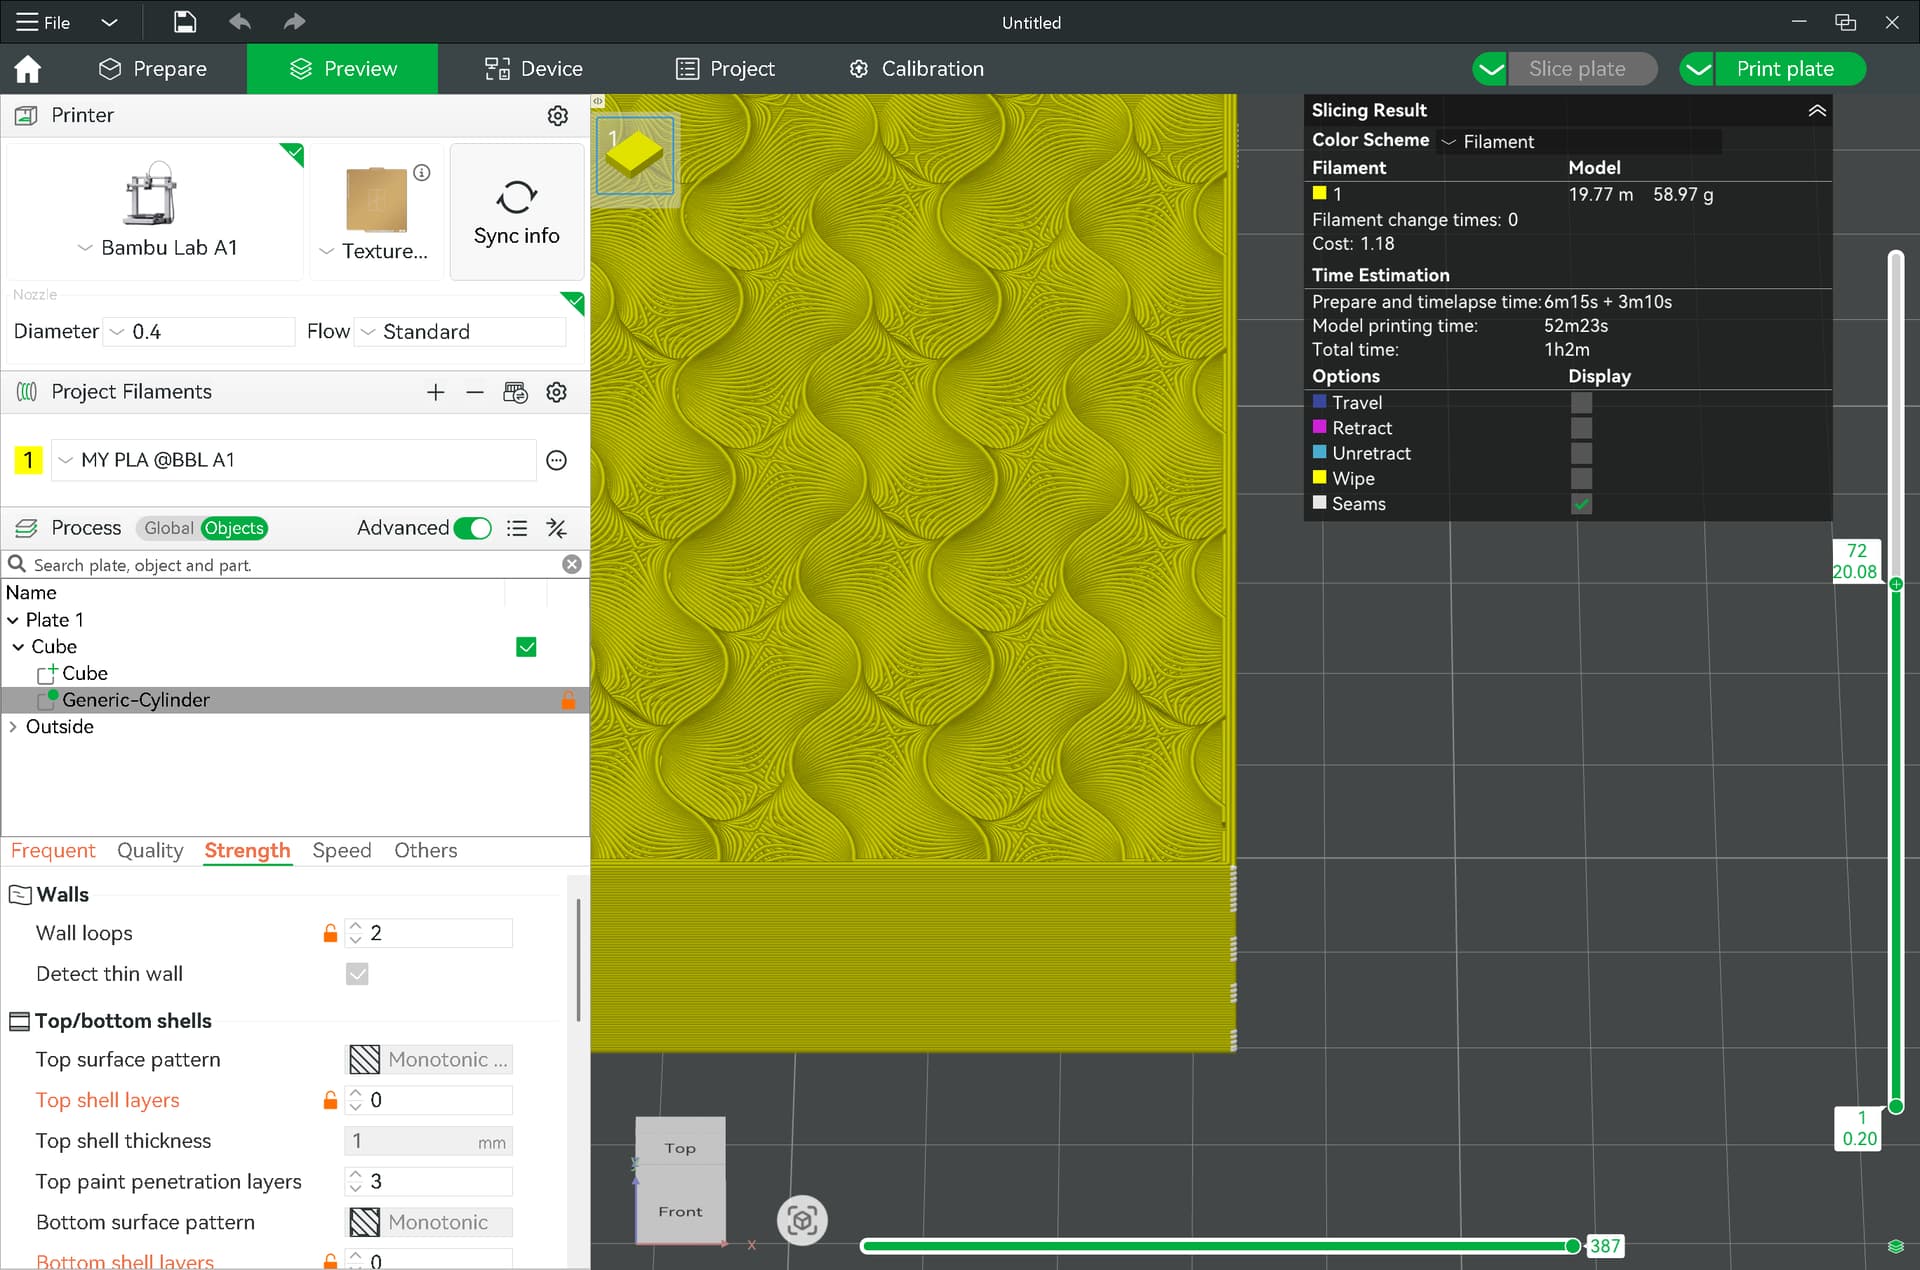
Task: Open Print plate dropdown arrow
Action: (x=1698, y=69)
